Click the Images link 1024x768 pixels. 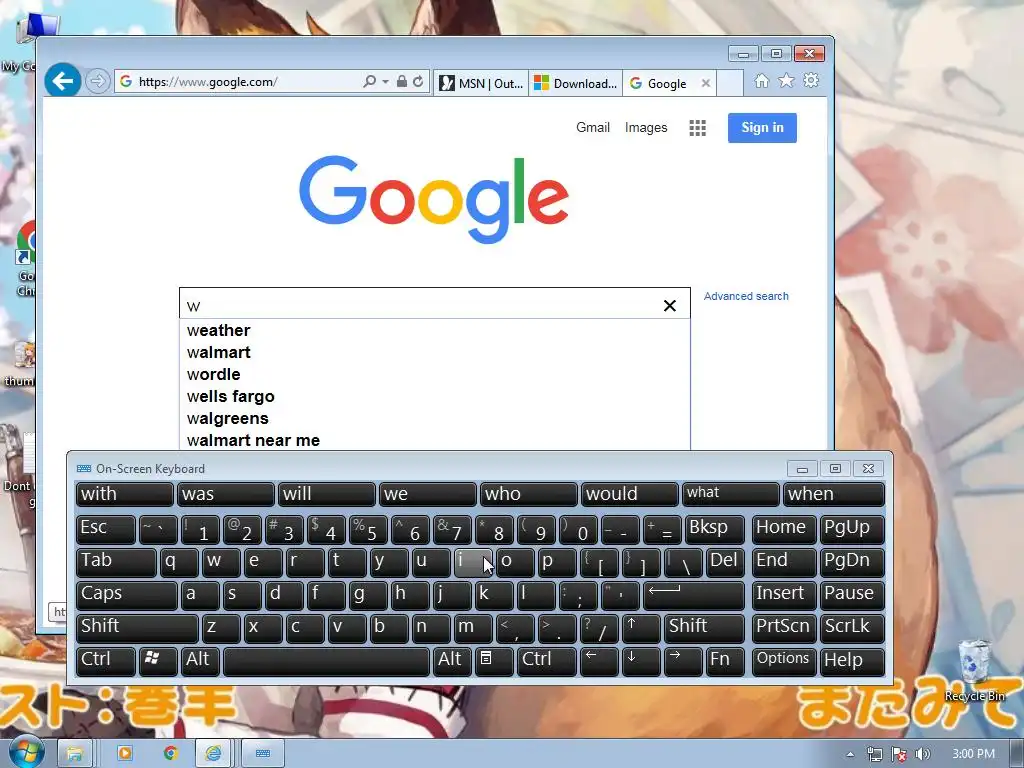646,127
